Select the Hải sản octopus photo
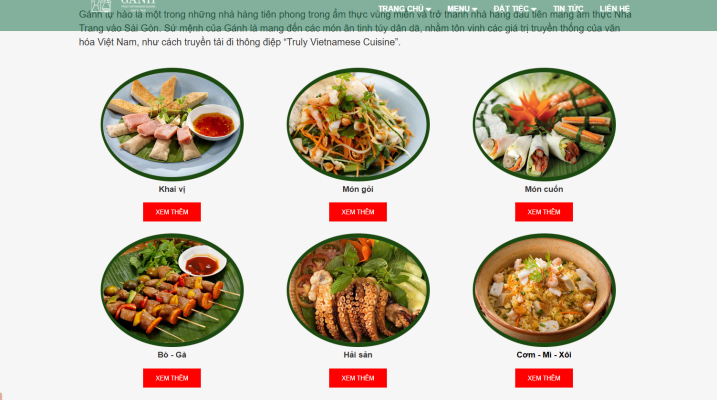This screenshot has height=400, width=717. pyautogui.click(x=358, y=290)
